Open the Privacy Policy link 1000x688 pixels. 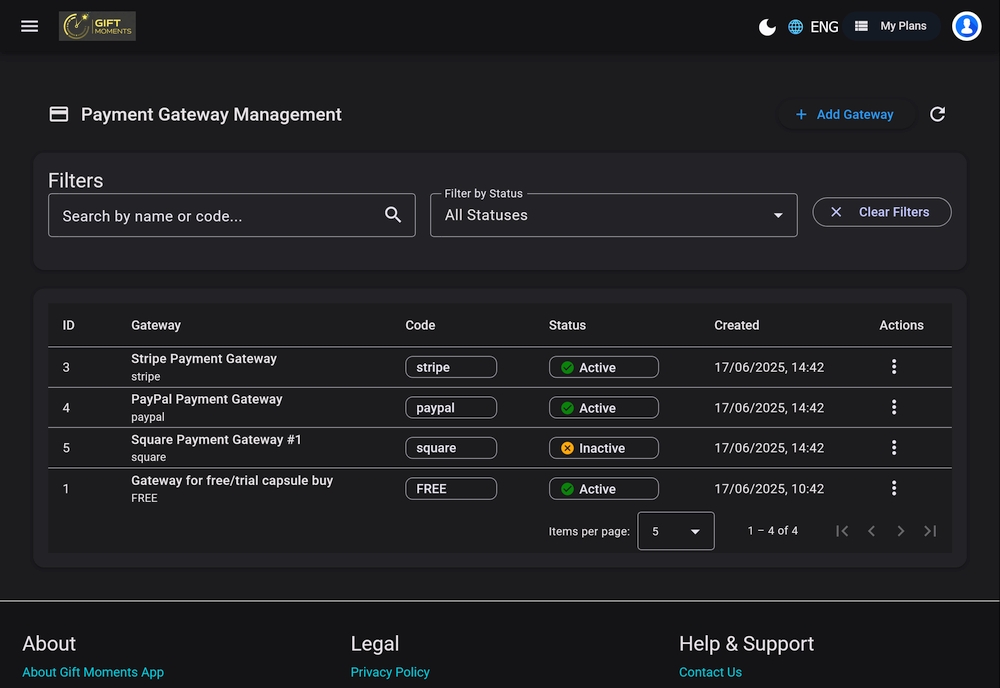pyautogui.click(x=390, y=672)
